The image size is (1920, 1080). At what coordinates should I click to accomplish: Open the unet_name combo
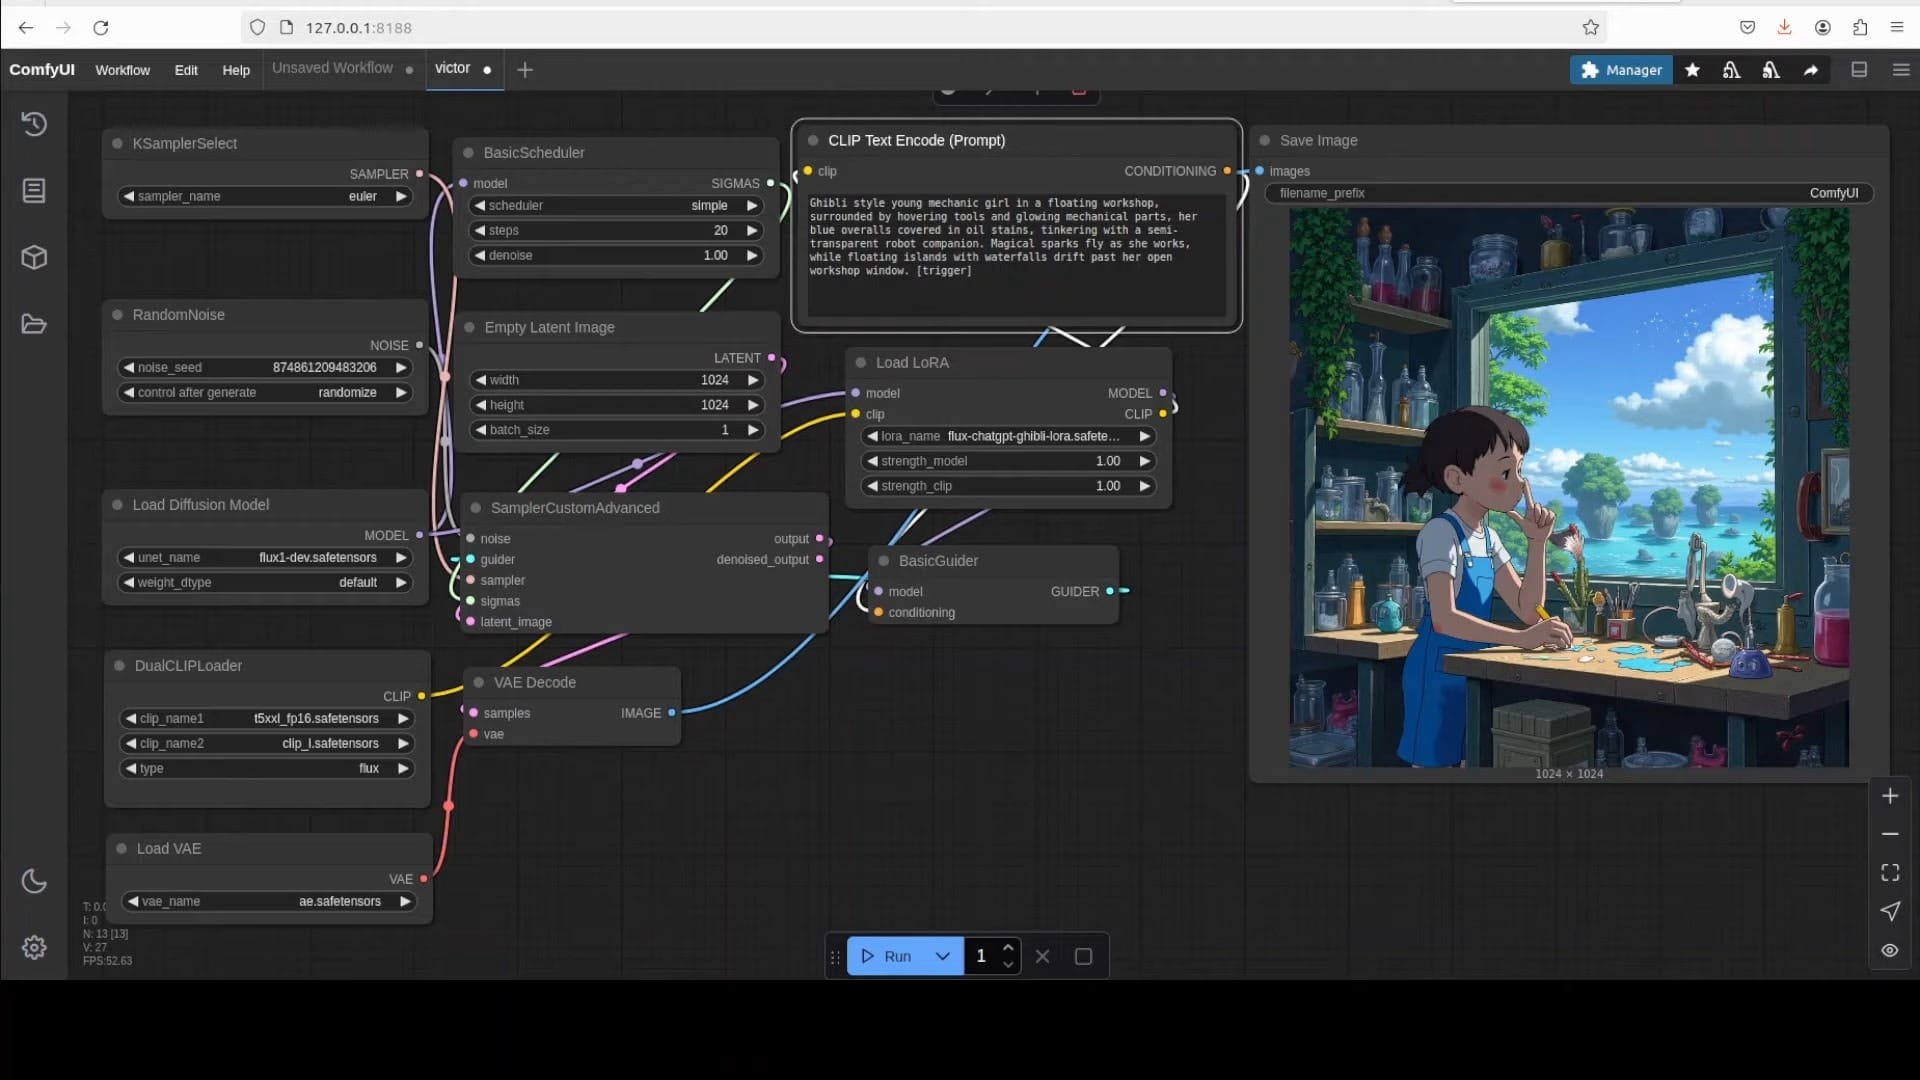[265, 557]
